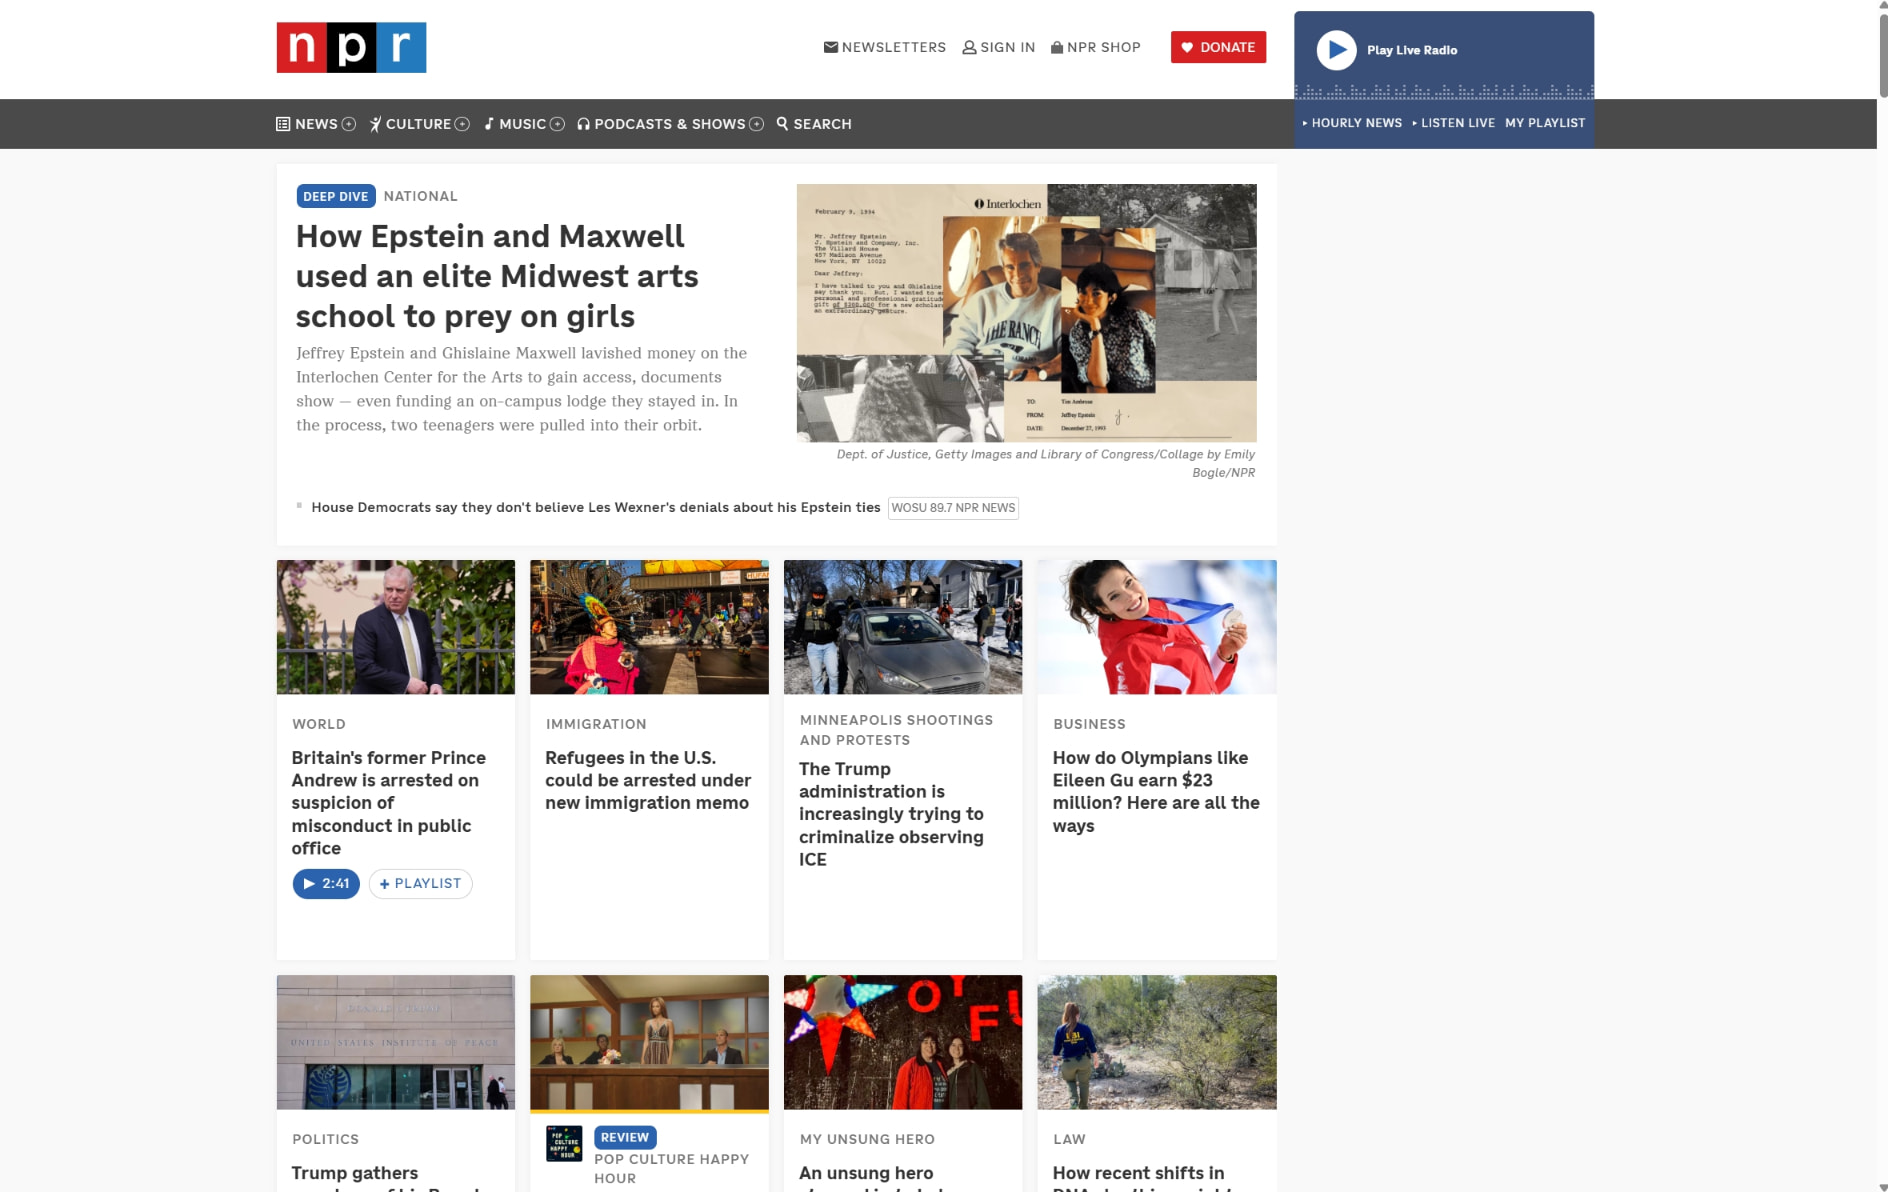Image resolution: width=1888 pixels, height=1192 pixels.
Task: Expand the News menu plus button
Action: pyautogui.click(x=349, y=124)
